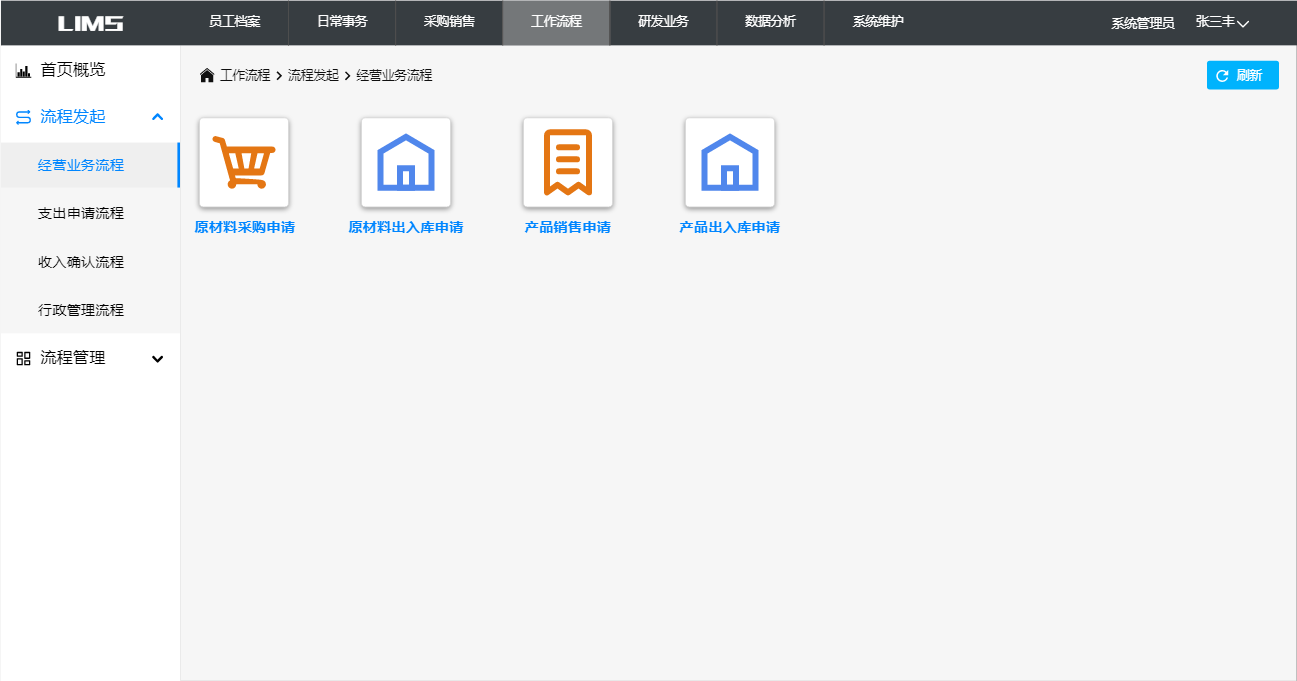This screenshot has width=1297, height=681.
Task: Open 行政管理流程 in the sidebar
Action: [81, 310]
